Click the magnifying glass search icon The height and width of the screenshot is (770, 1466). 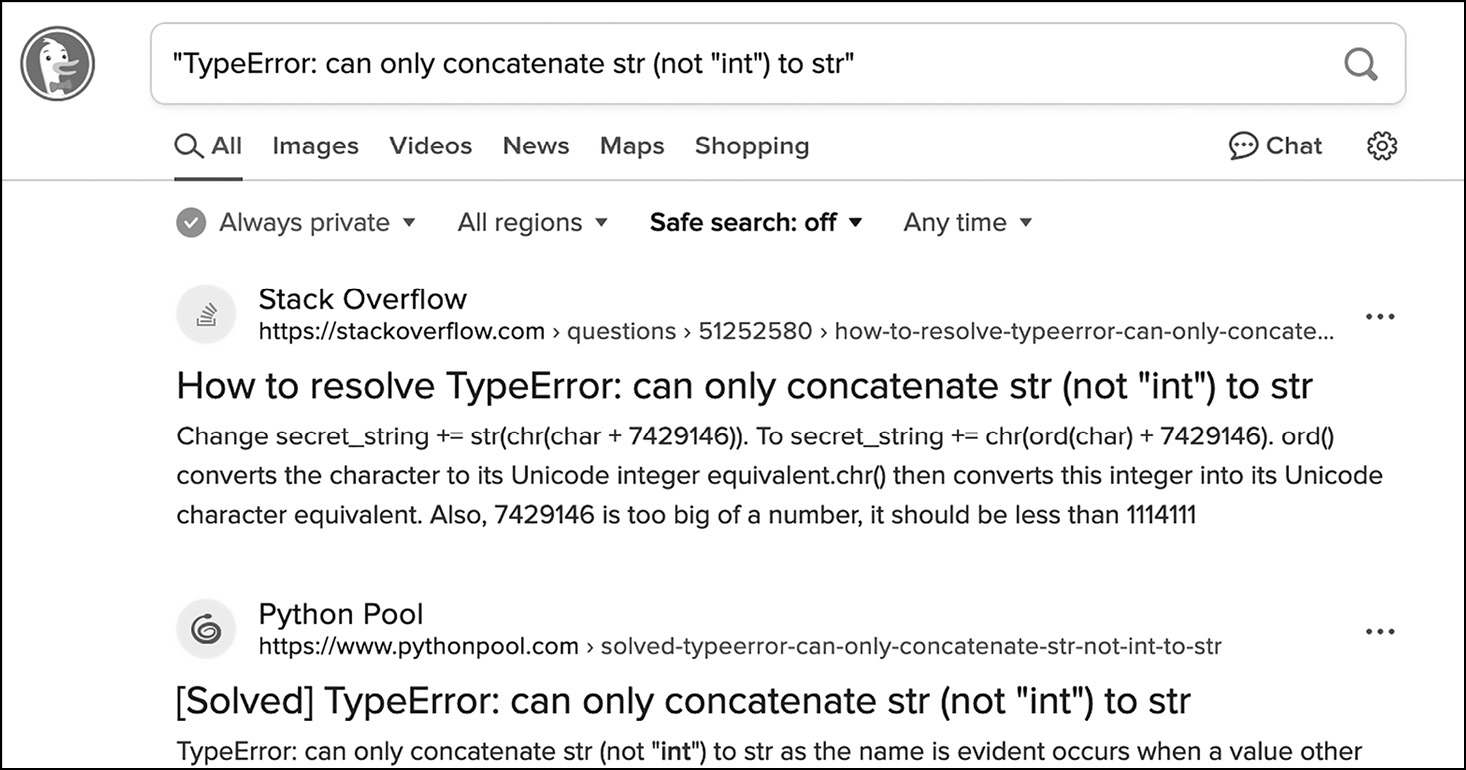point(1360,65)
